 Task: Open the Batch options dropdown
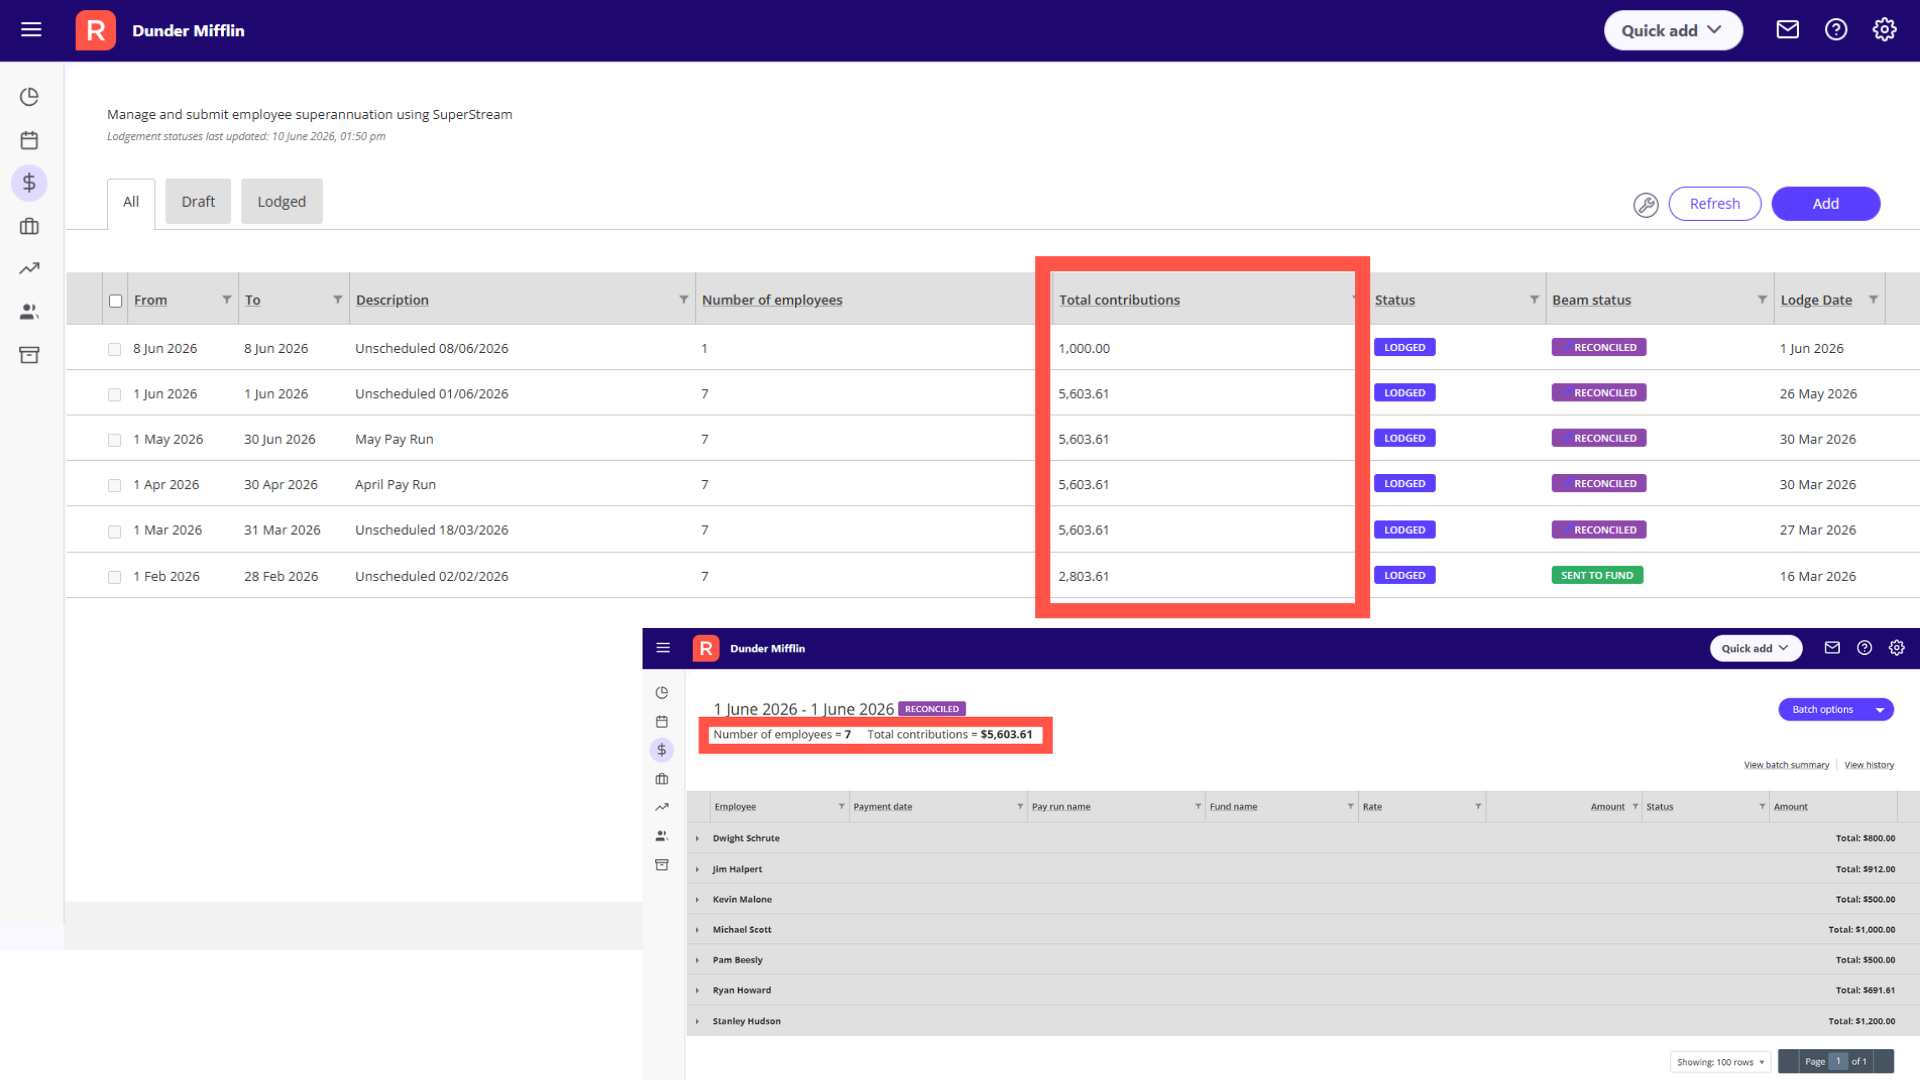[1835, 709]
